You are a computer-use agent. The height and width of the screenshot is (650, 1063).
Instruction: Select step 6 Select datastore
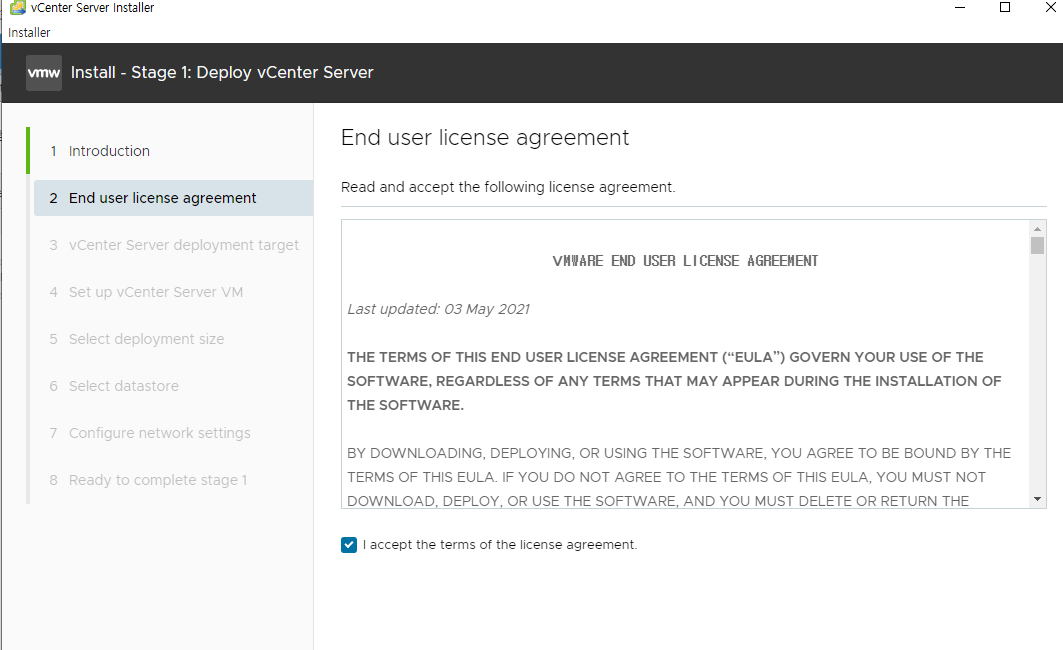(x=114, y=386)
